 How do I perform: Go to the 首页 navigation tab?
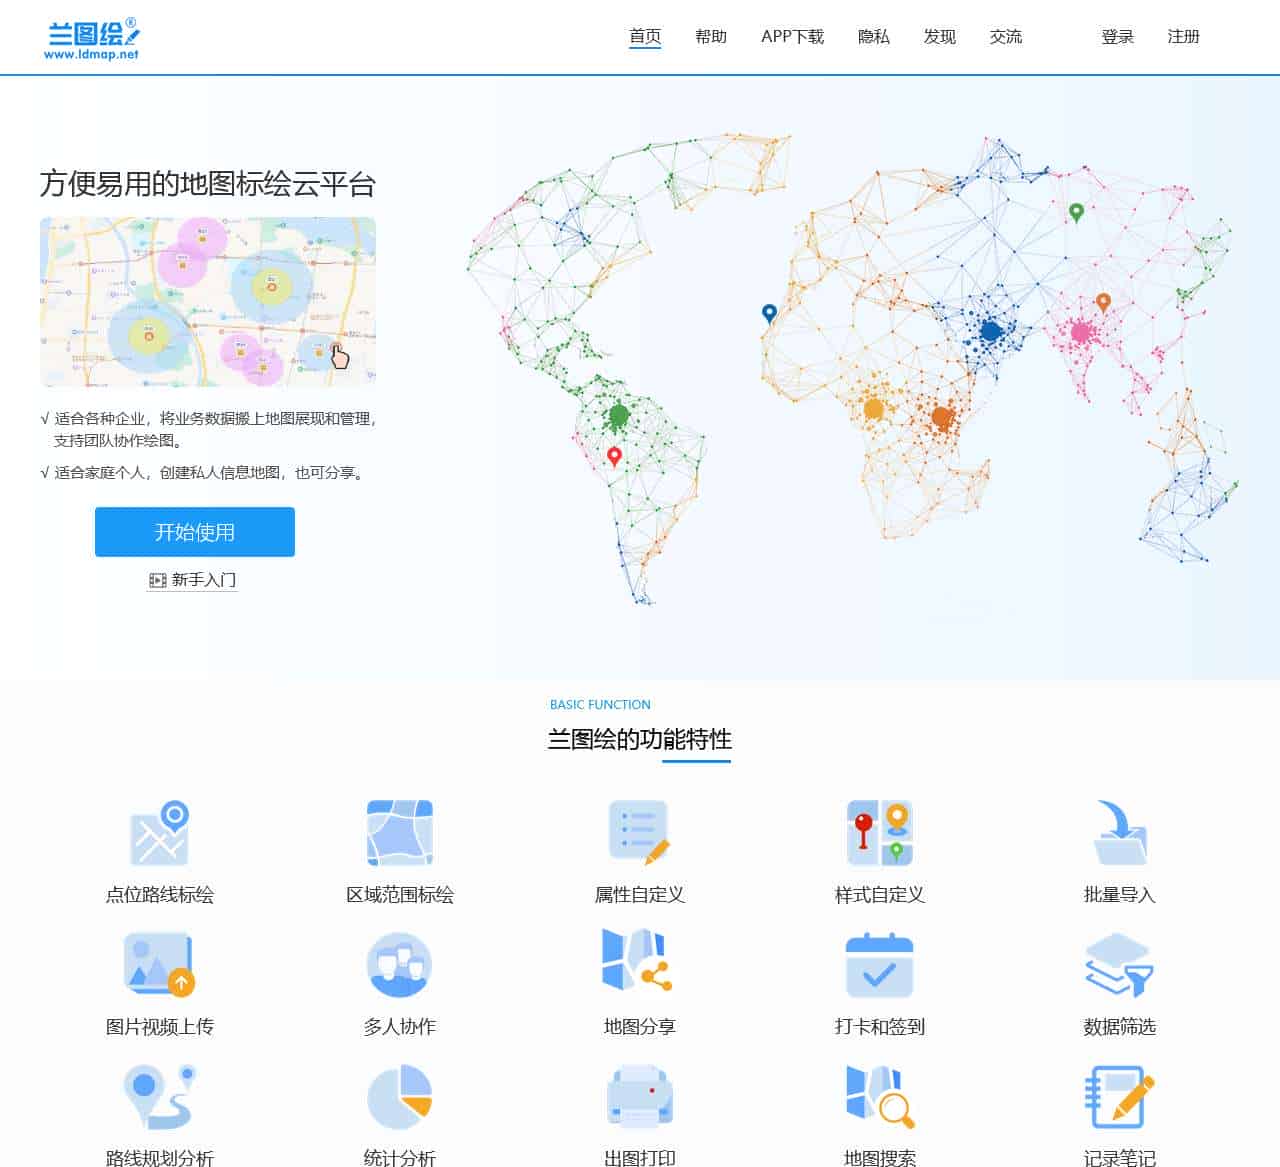[645, 37]
